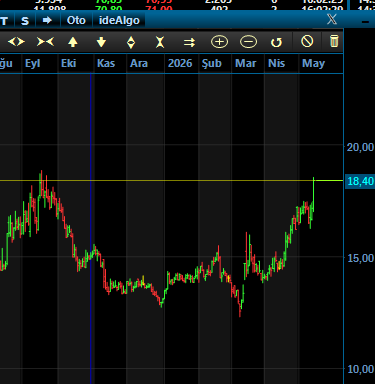Screen dimensions: 375x384
Task: Zoom in with the plus circle icon
Action: click(x=219, y=42)
